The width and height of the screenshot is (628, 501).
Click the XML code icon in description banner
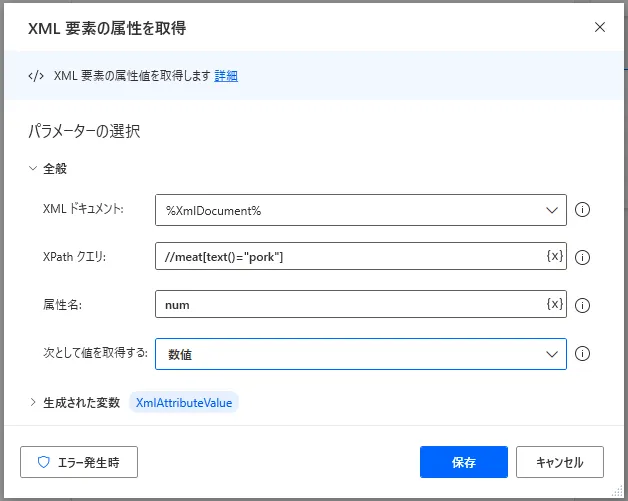[x=36, y=76]
